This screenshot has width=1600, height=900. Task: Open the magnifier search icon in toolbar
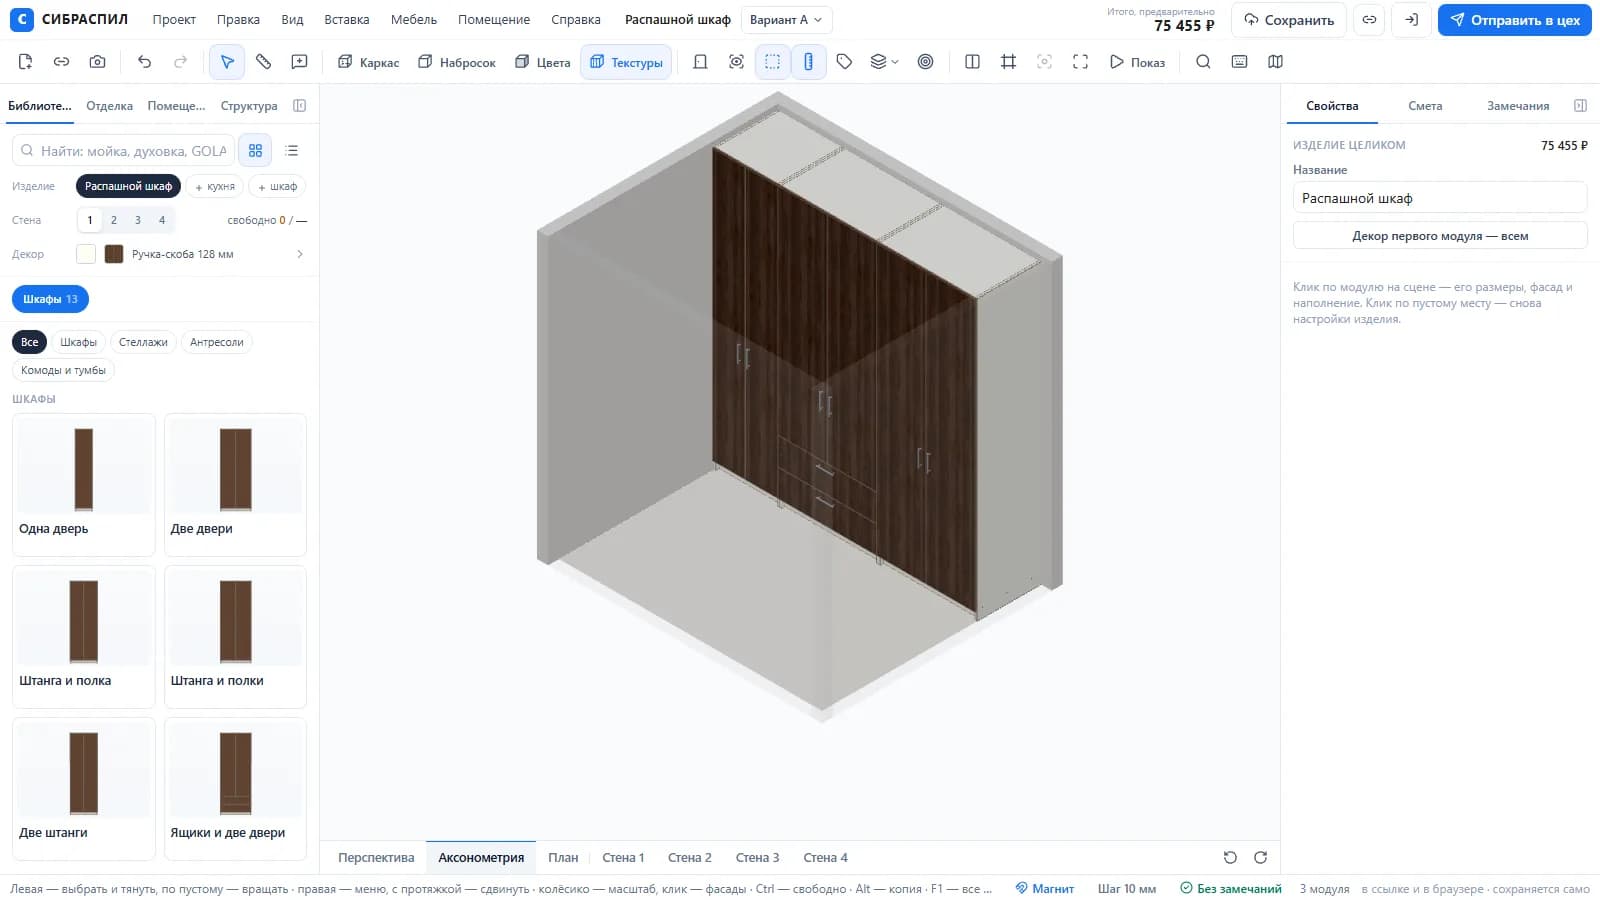pyautogui.click(x=1203, y=62)
